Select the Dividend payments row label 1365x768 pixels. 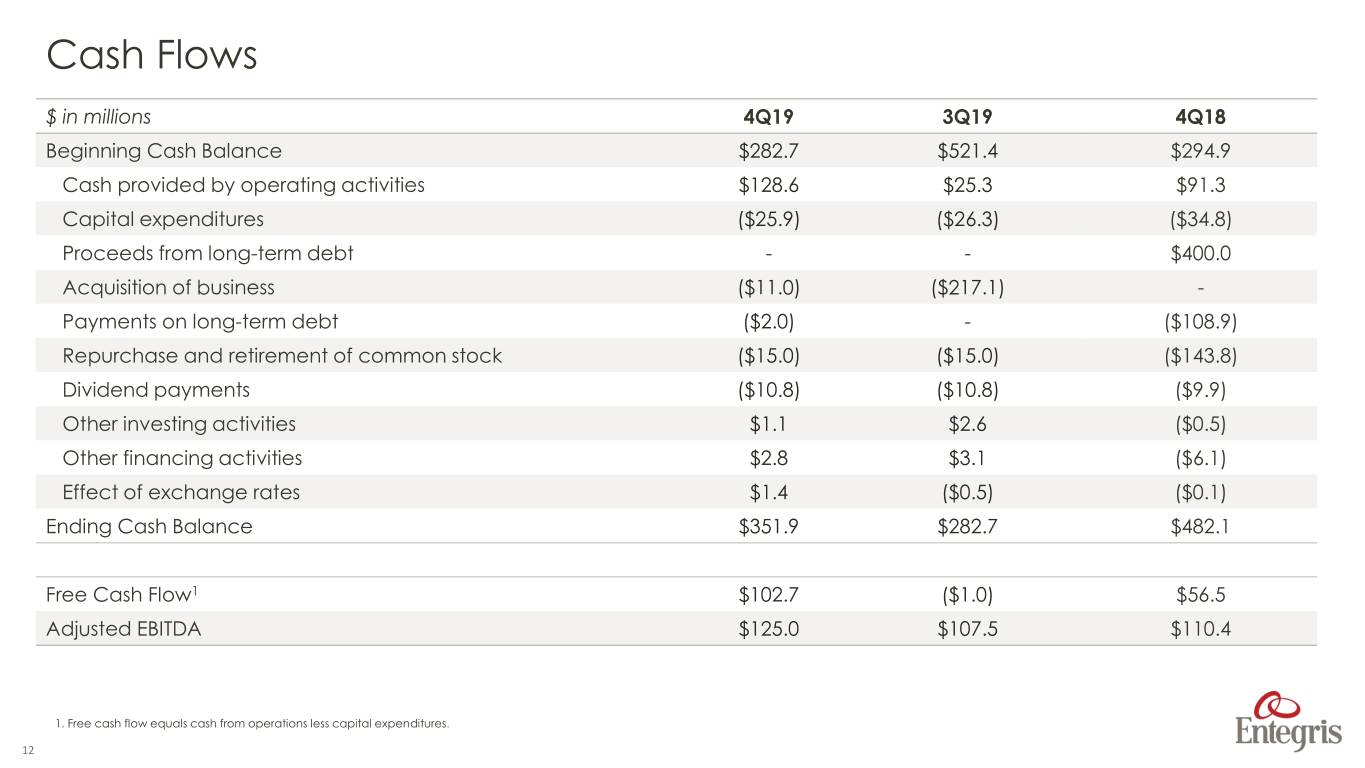(x=156, y=390)
